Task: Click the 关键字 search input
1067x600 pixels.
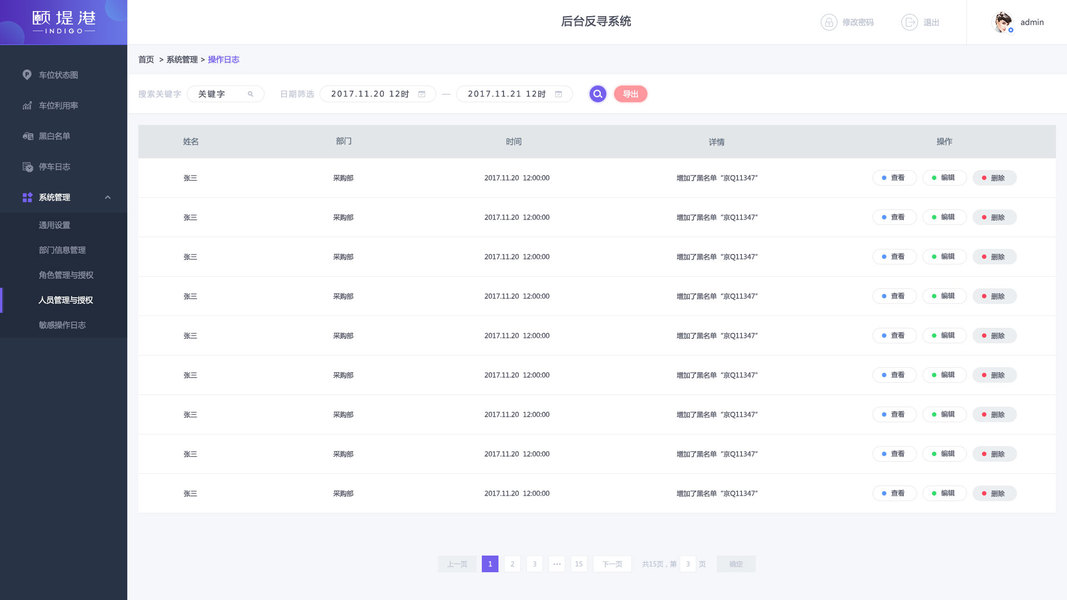Action: 225,94
